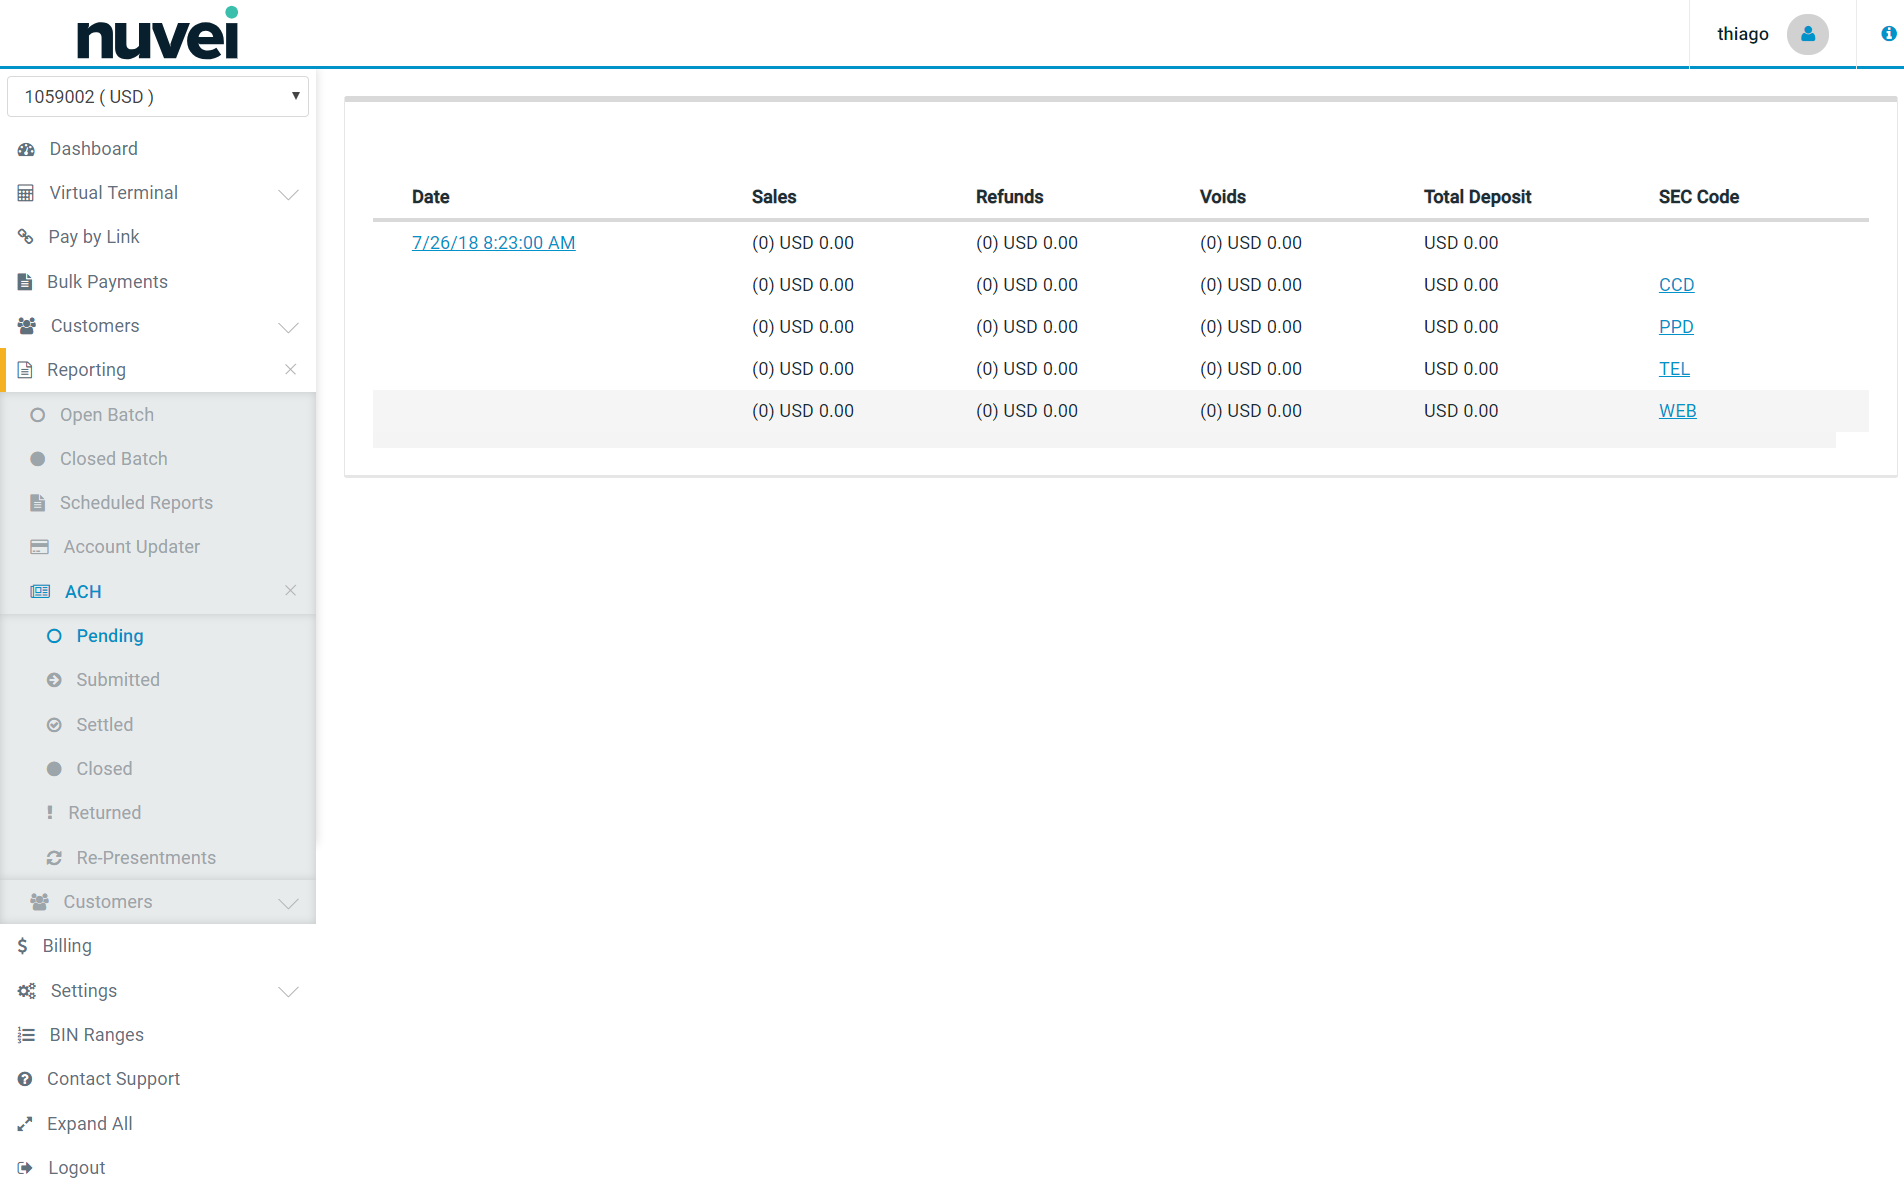Click the Billing dollar sign icon
Image resolution: width=1904 pixels, height=1189 pixels.
(x=22, y=946)
